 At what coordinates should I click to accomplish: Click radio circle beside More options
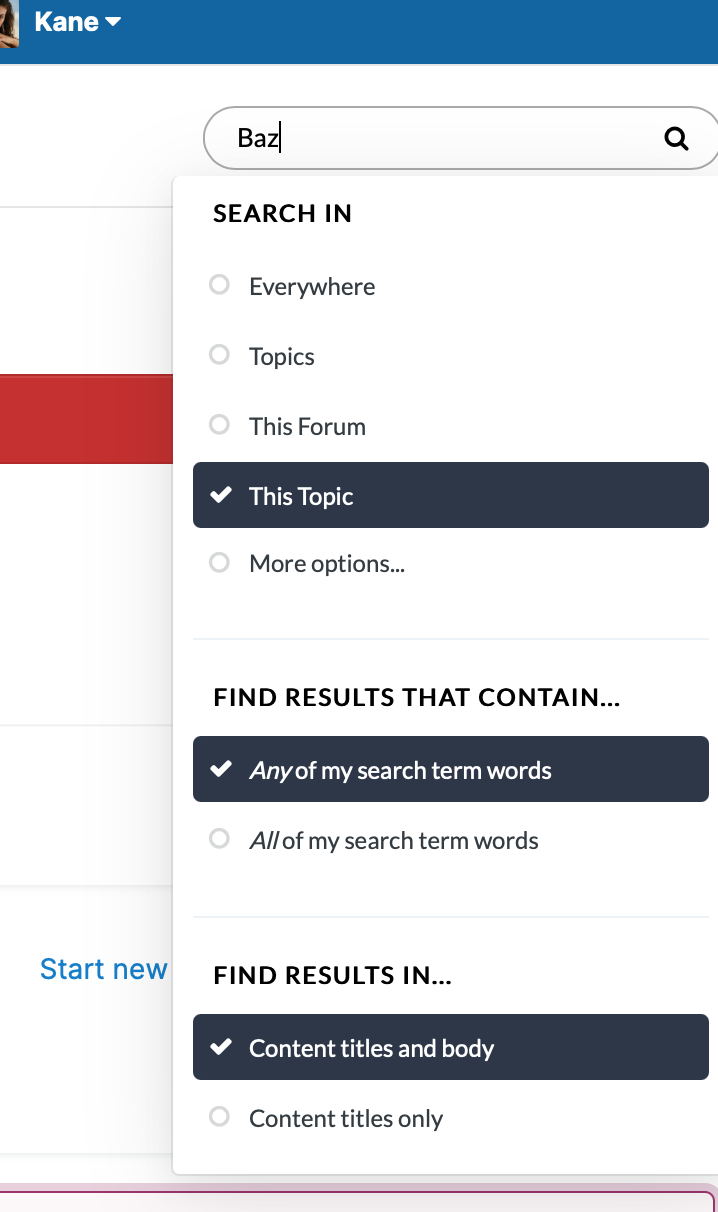click(219, 563)
